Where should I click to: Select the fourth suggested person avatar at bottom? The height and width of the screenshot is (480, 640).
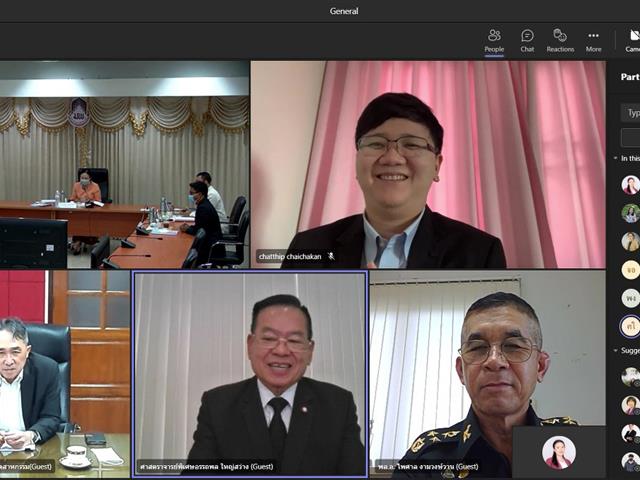coord(631,462)
